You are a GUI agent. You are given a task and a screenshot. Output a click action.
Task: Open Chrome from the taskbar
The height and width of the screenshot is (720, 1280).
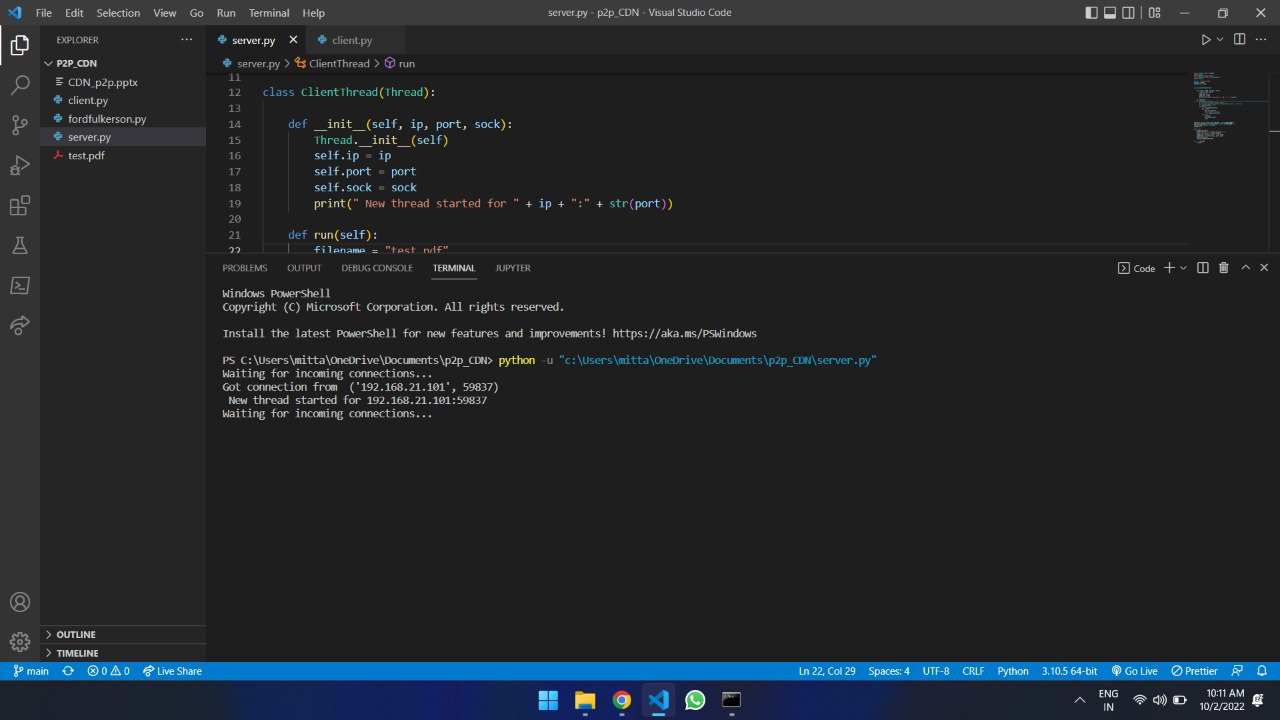(x=622, y=700)
